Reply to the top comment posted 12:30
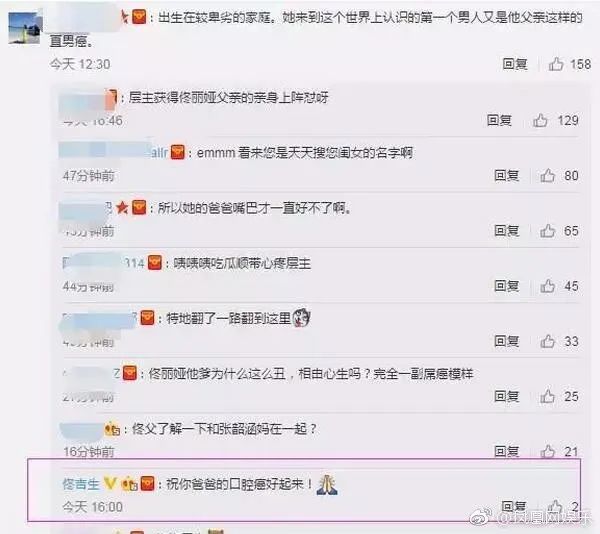600x534 pixels. pos(515,64)
